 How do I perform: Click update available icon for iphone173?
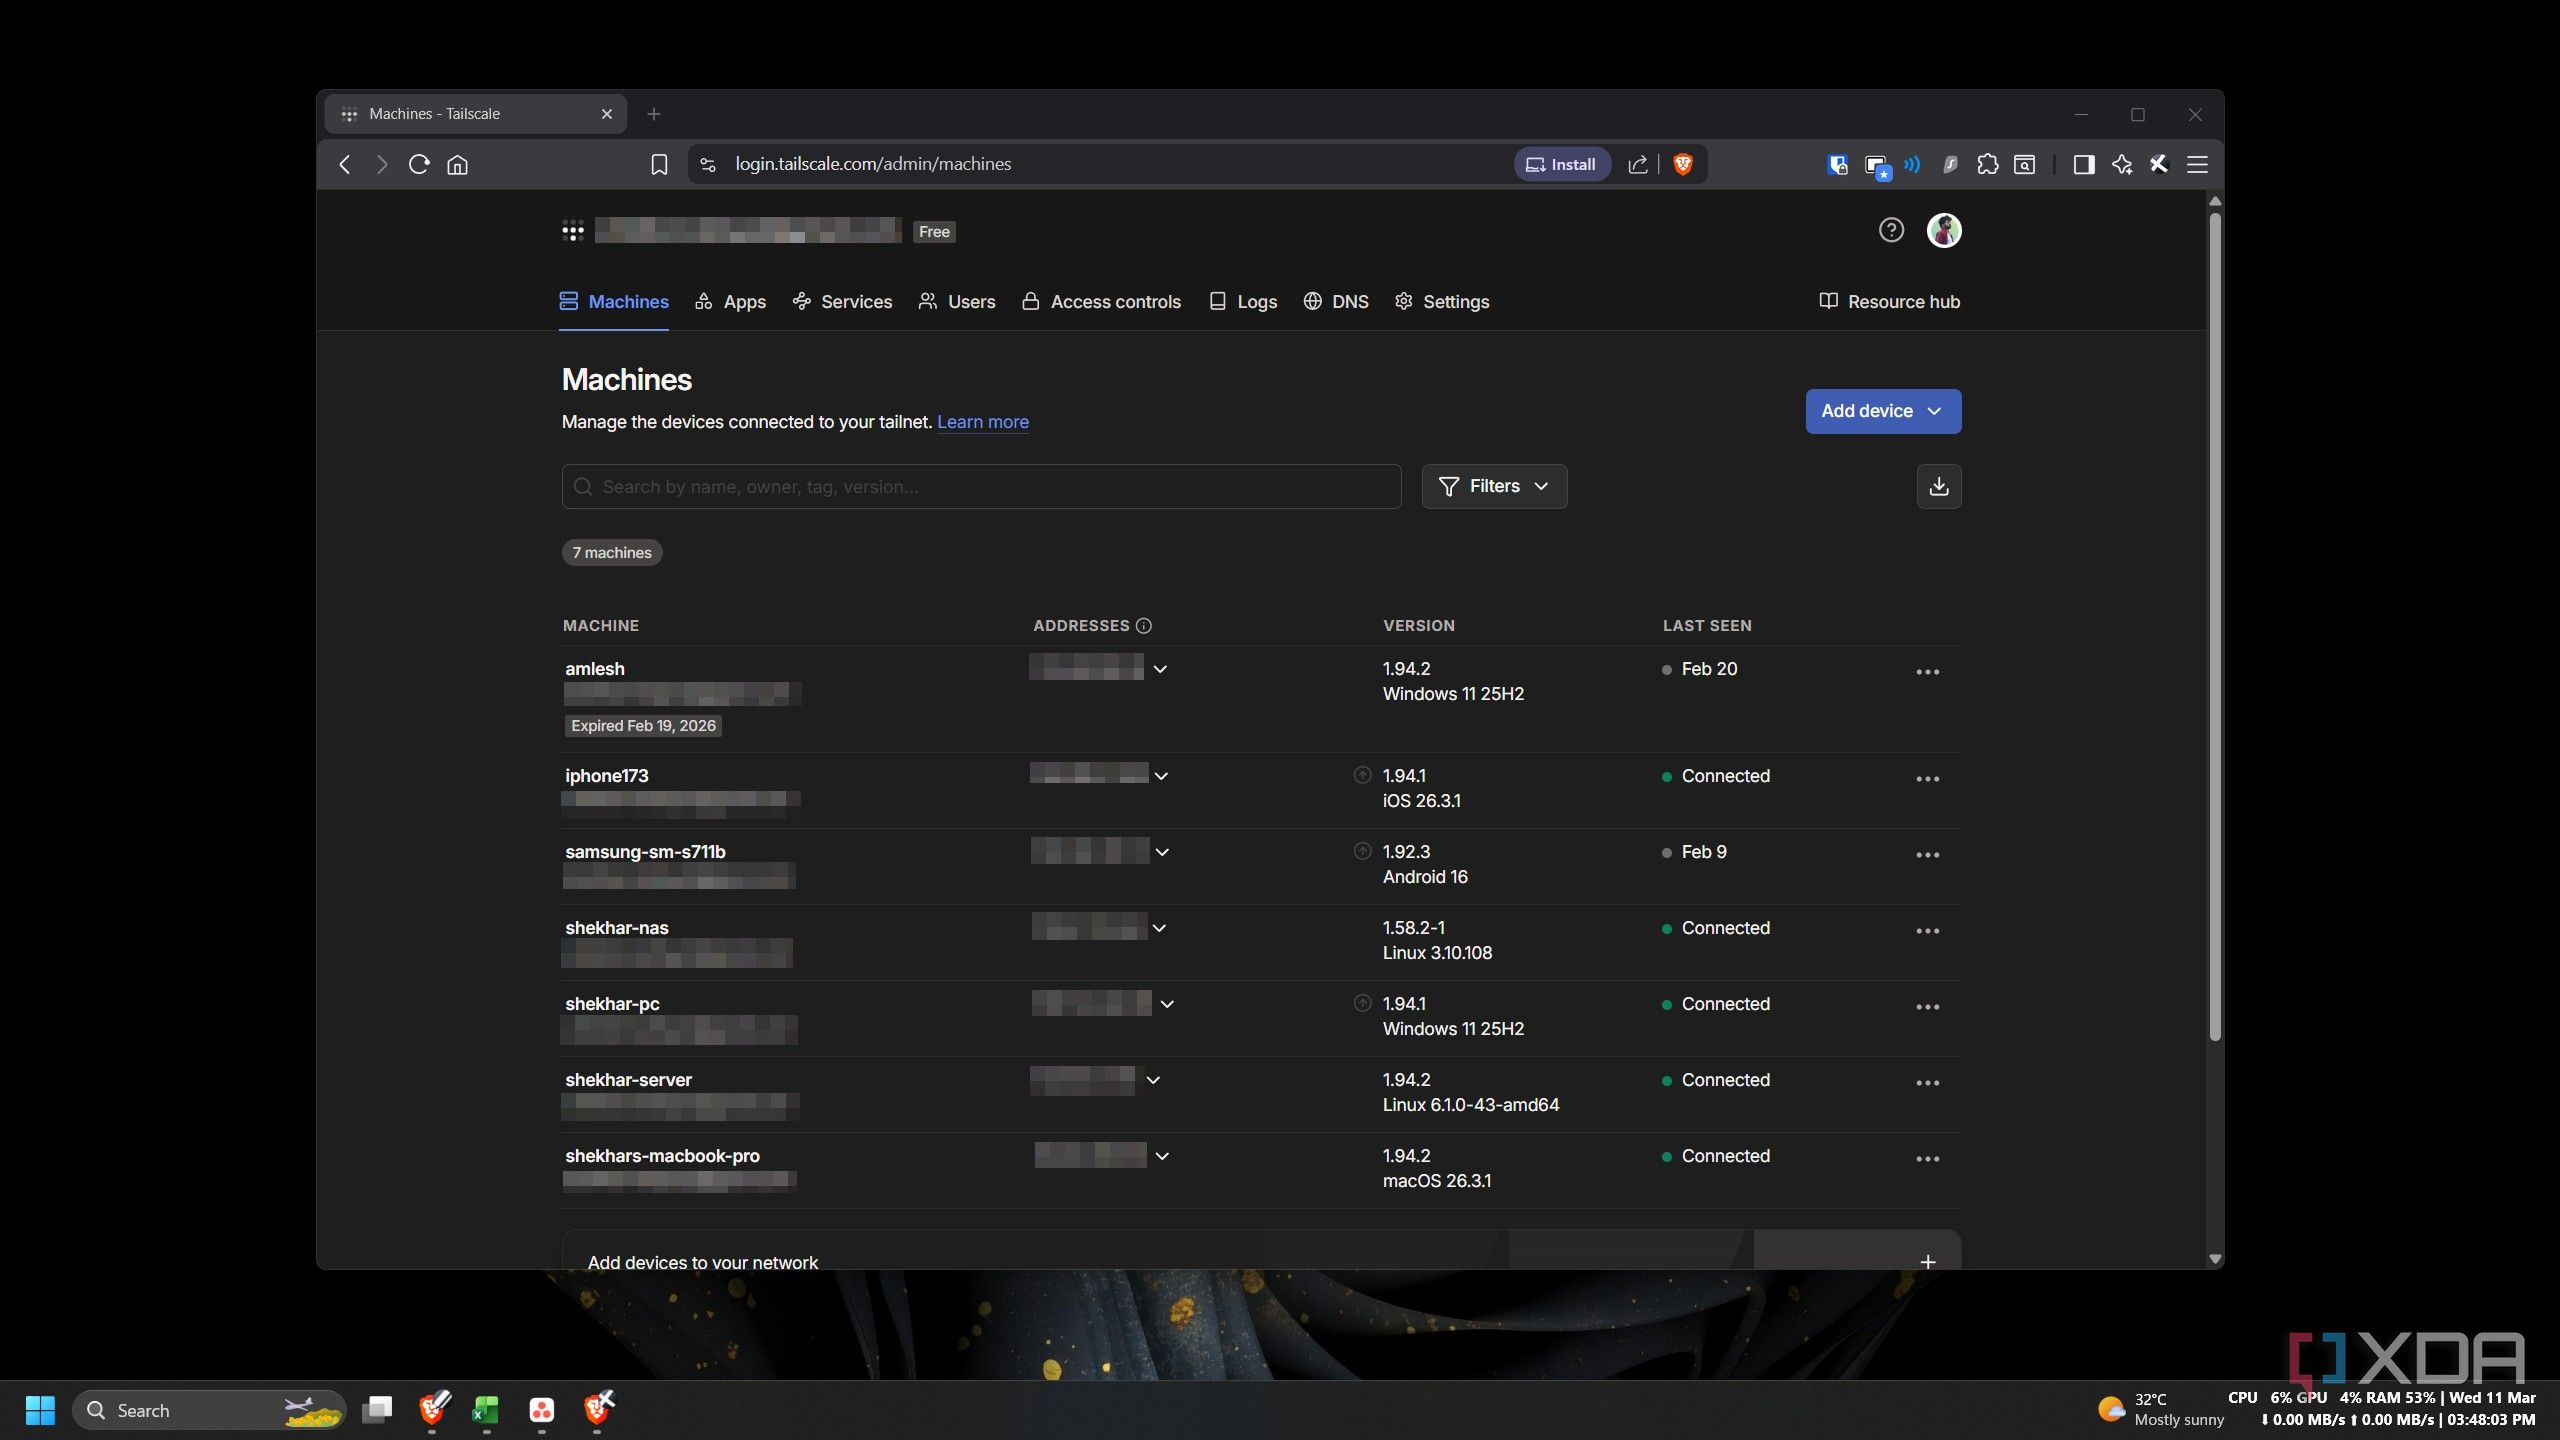[x=1362, y=775]
